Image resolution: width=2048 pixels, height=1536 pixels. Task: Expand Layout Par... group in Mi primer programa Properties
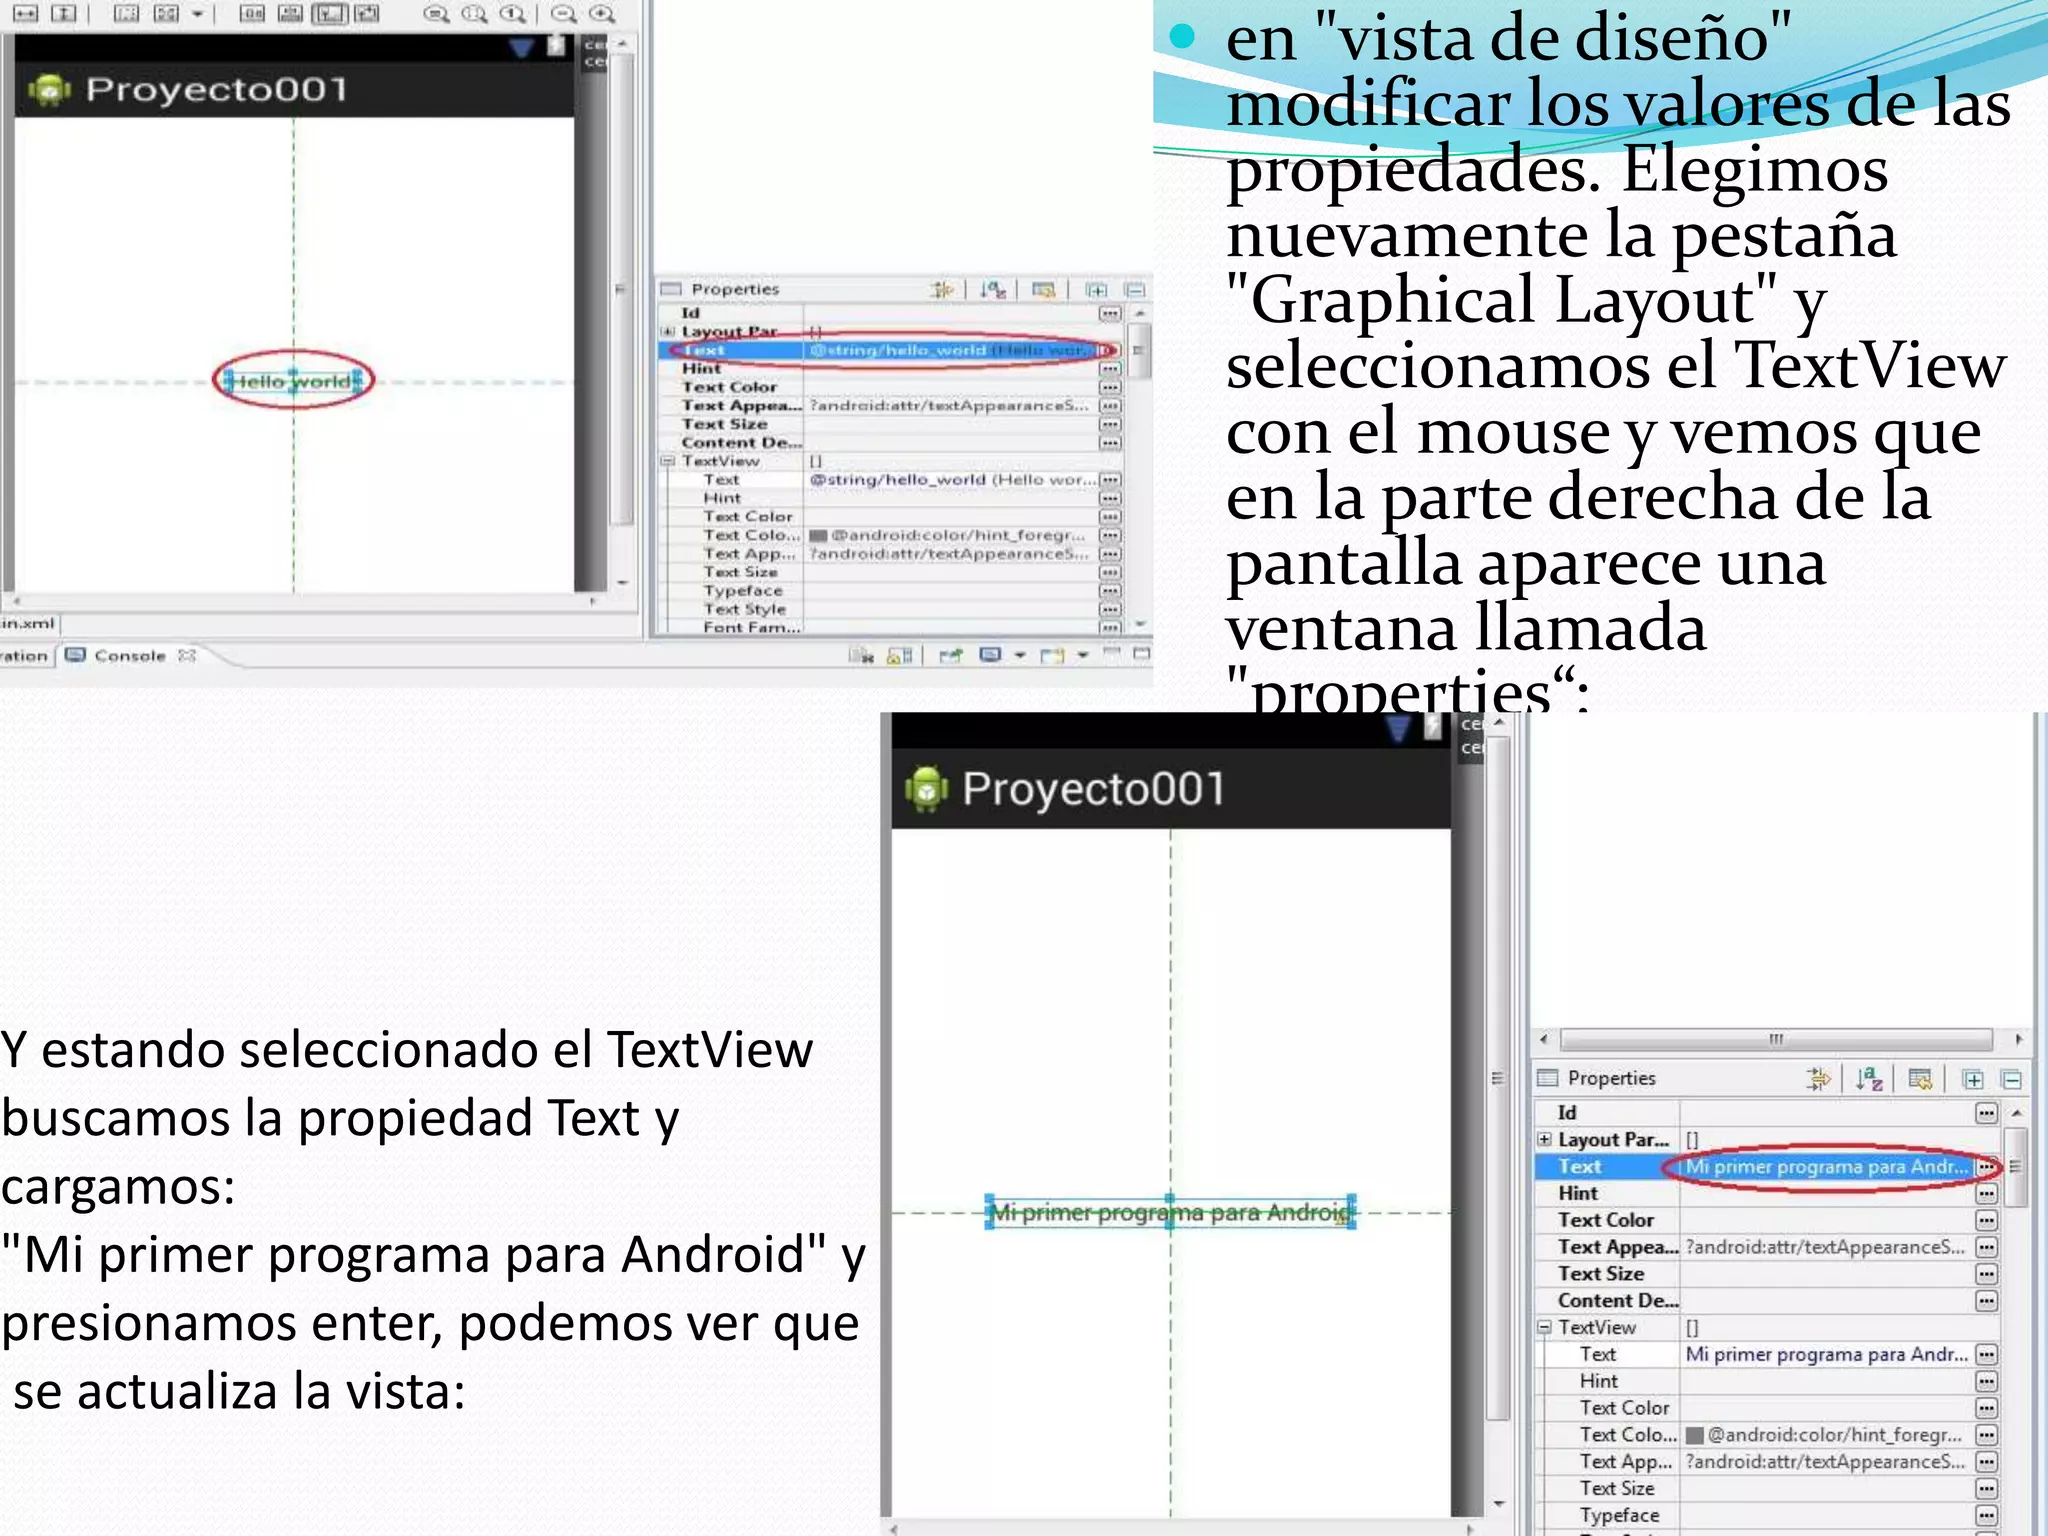(1545, 1139)
